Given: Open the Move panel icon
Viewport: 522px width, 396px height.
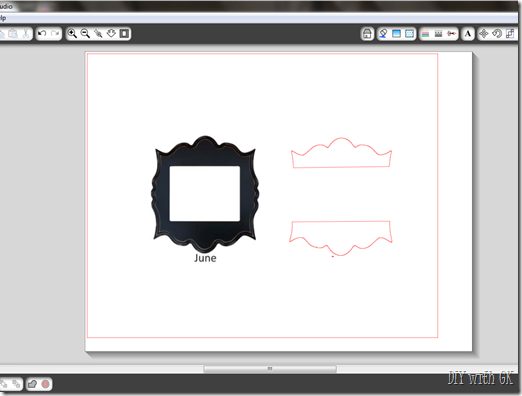Looking at the screenshot, I should point(484,34).
